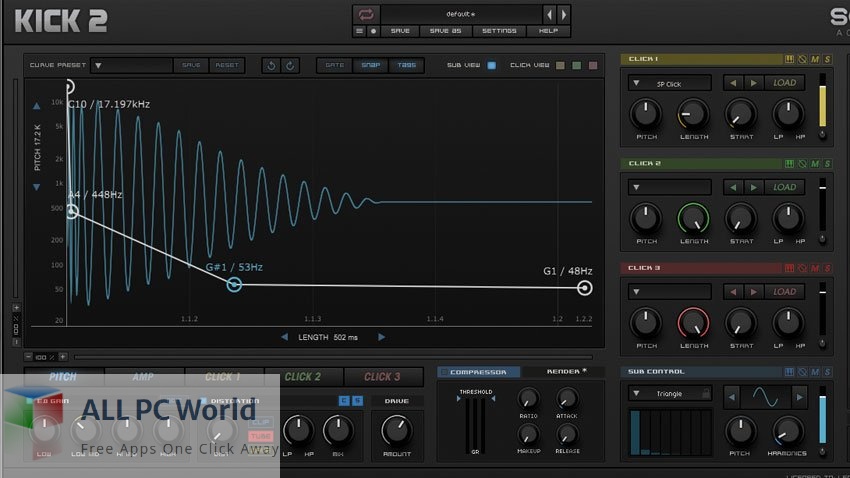Toggle the GATE button
The width and height of the screenshot is (850, 478).
pos(334,65)
